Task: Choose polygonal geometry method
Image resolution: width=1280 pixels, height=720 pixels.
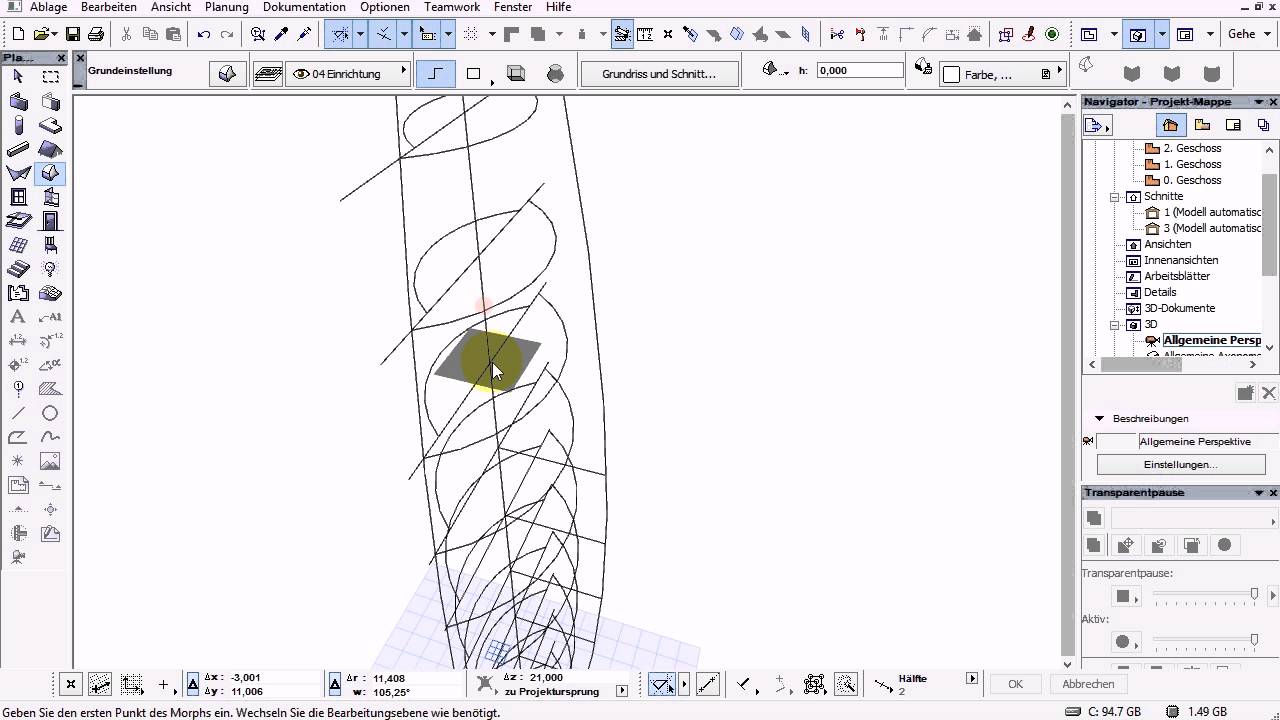Action: 436,74
